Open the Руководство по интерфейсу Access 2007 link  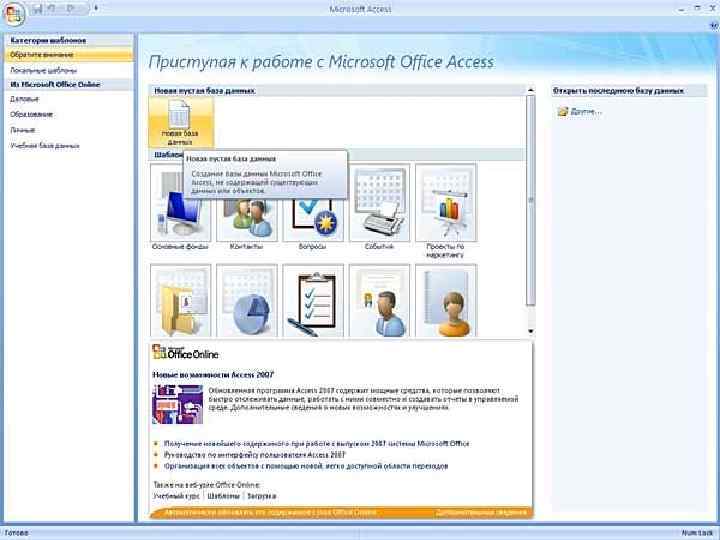[x=254, y=455]
